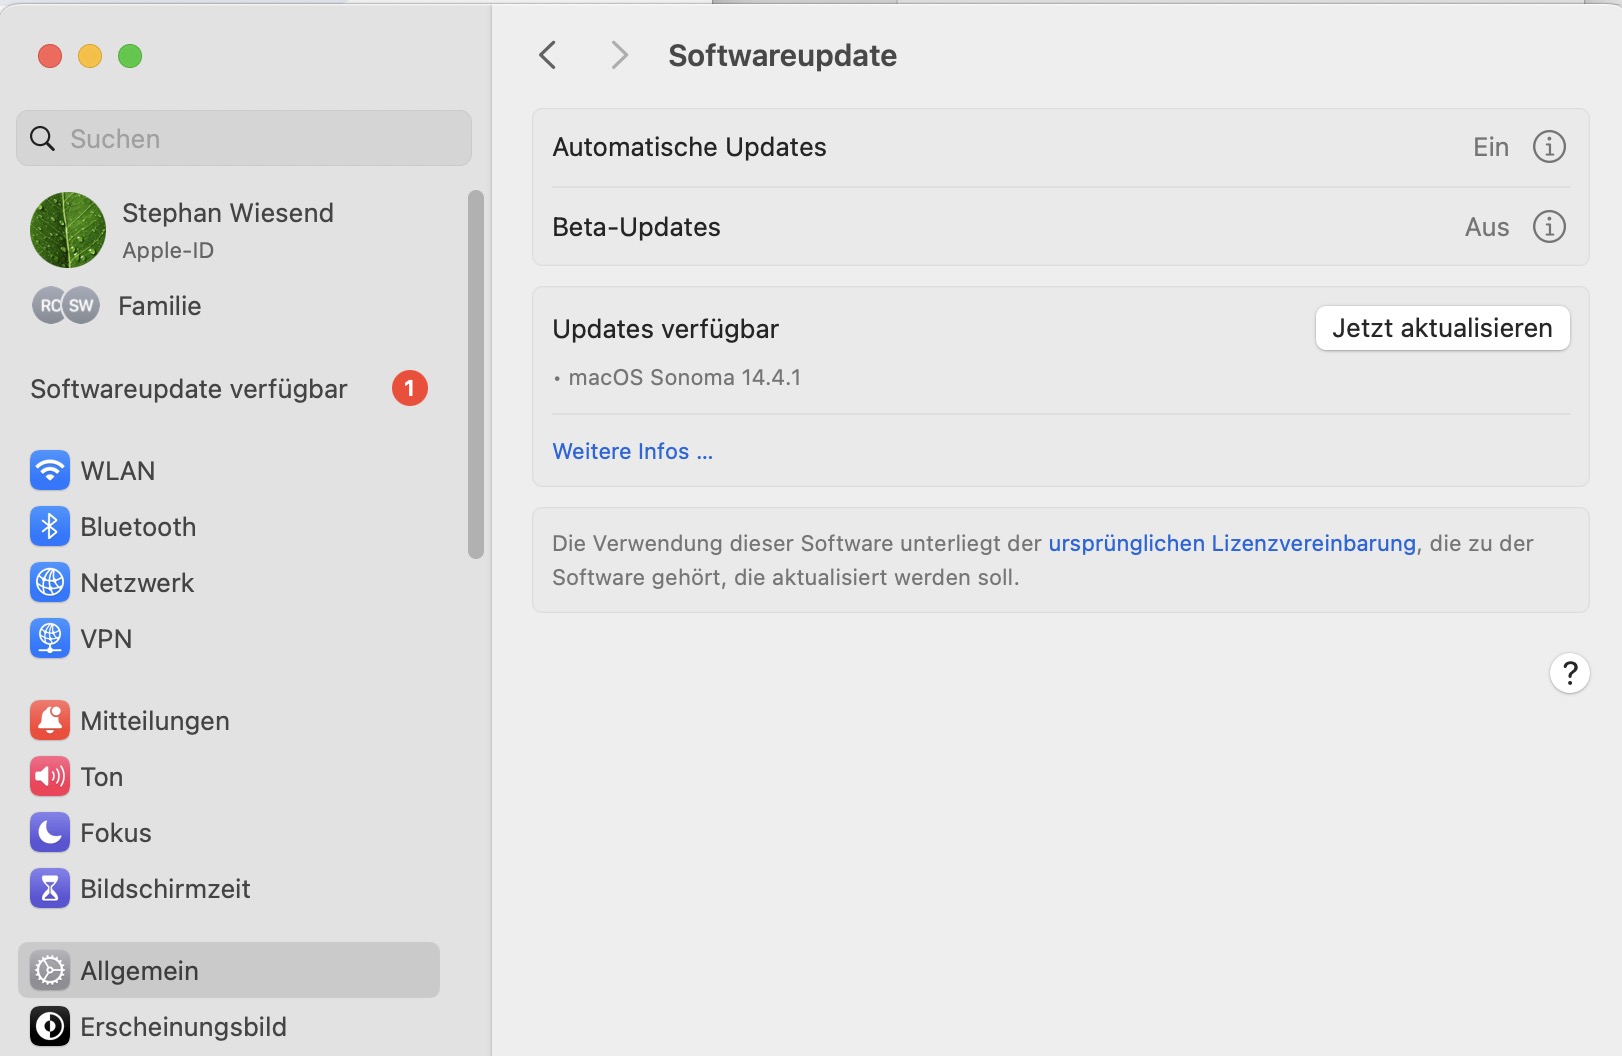Click the Beta-Updates label
Screen dimensions: 1622x1056
tap(636, 227)
